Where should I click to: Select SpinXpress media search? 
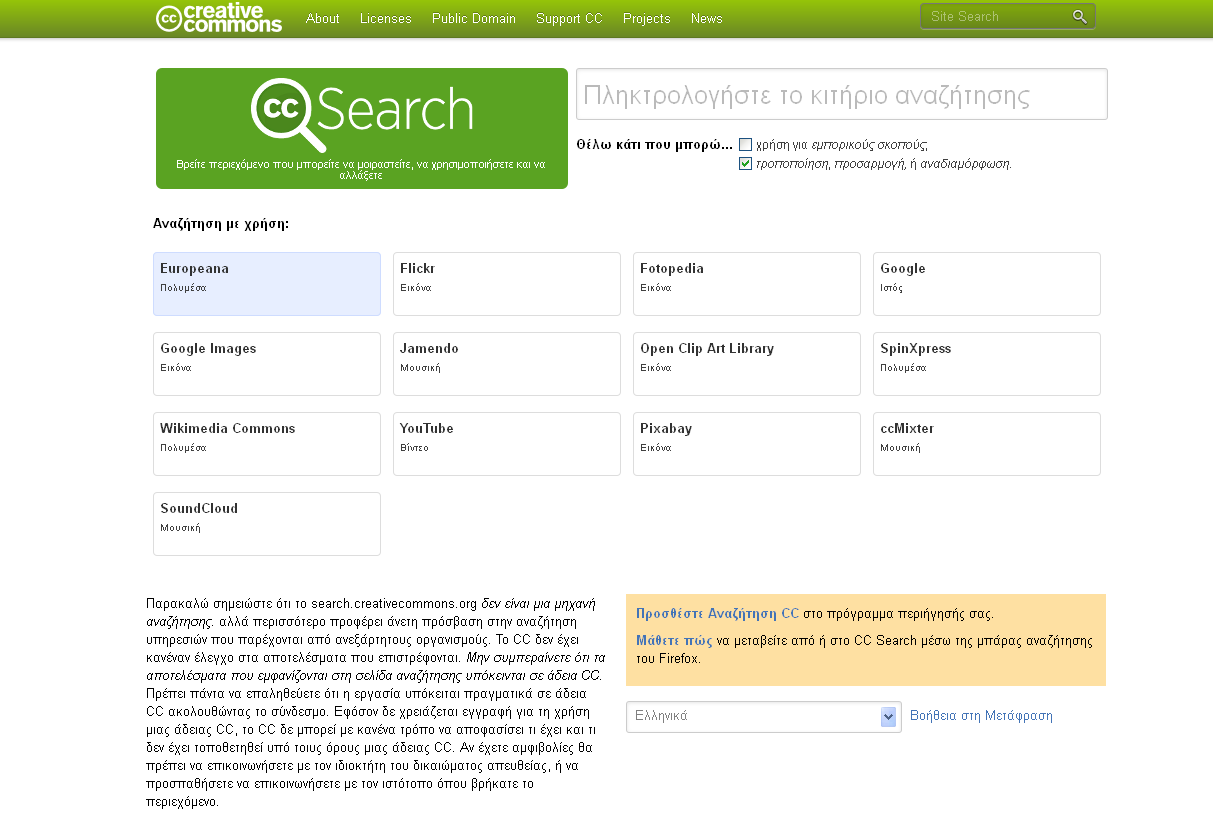click(987, 364)
